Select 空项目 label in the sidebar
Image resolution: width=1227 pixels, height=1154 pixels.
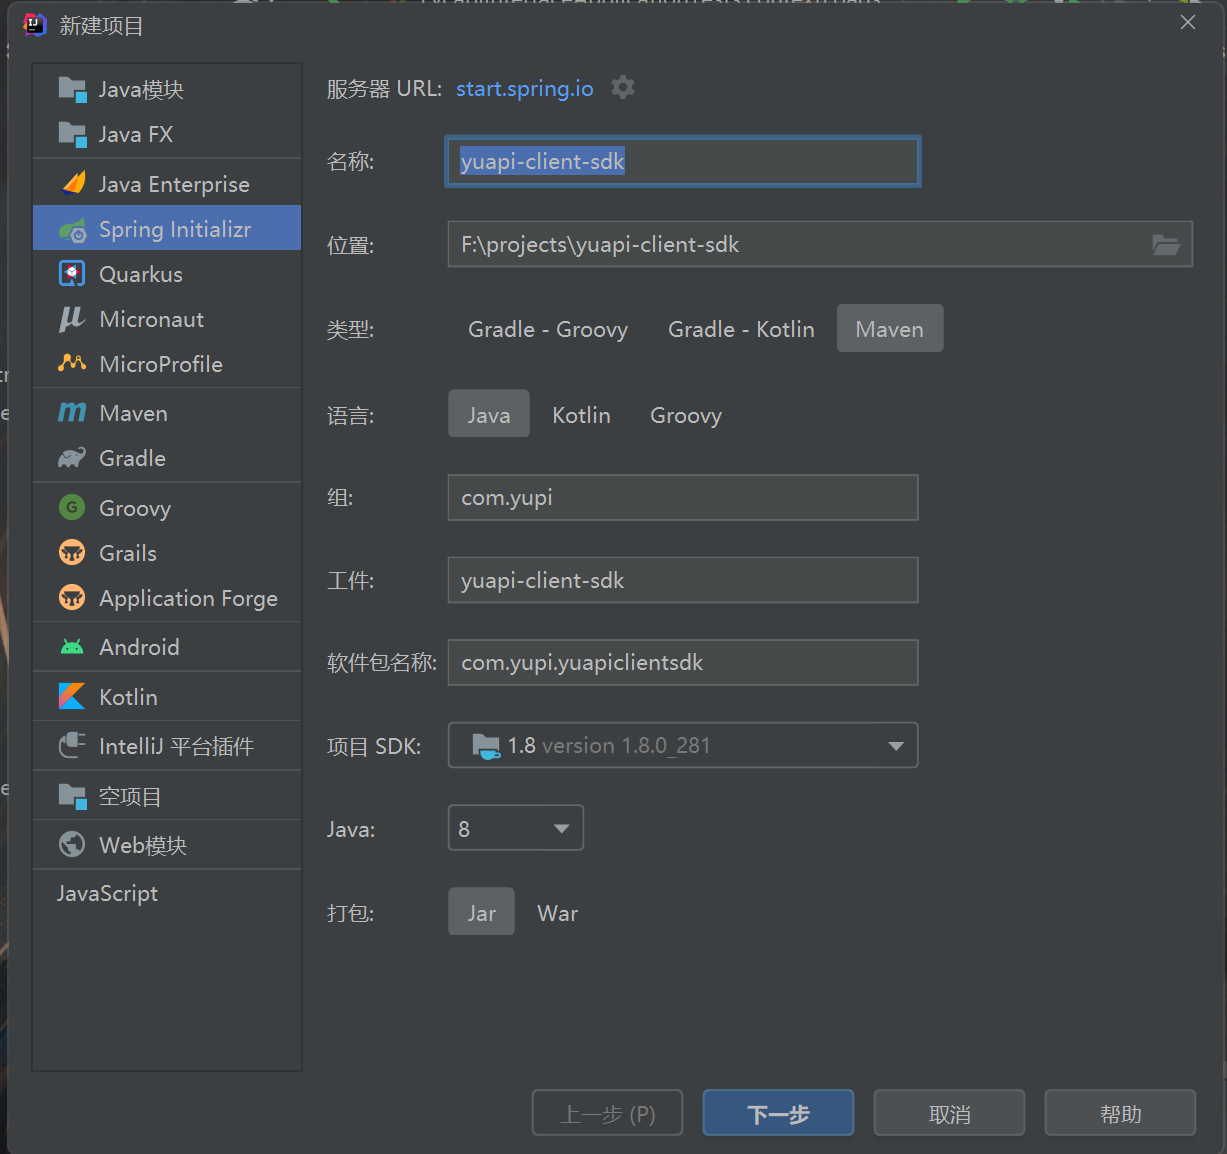click(x=130, y=796)
